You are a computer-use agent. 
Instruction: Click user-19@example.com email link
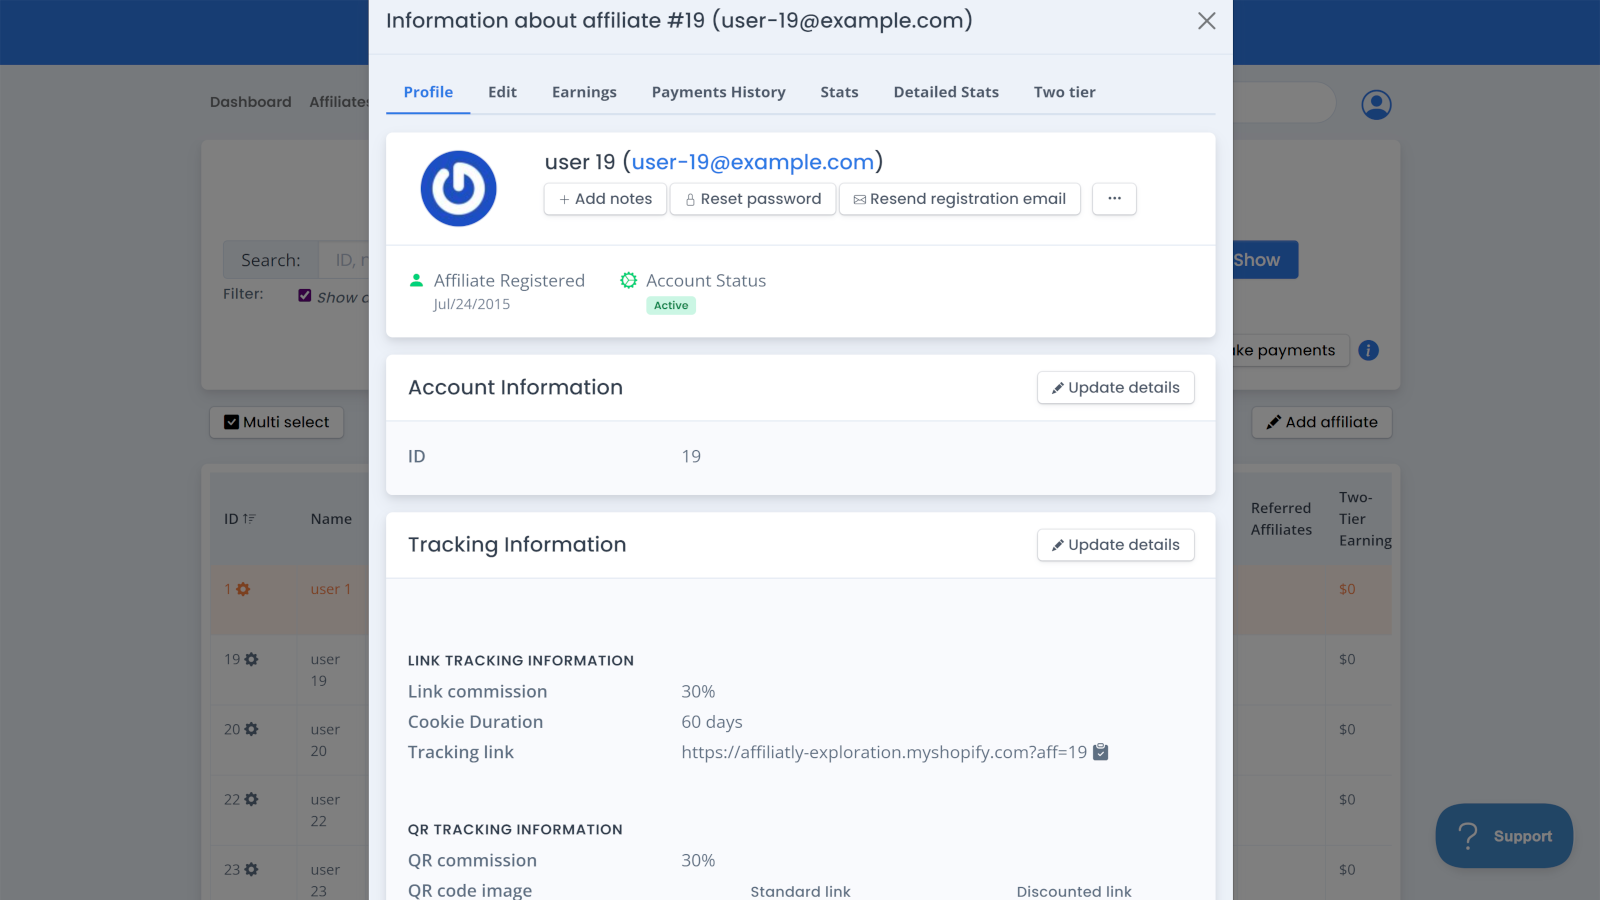point(752,162)
